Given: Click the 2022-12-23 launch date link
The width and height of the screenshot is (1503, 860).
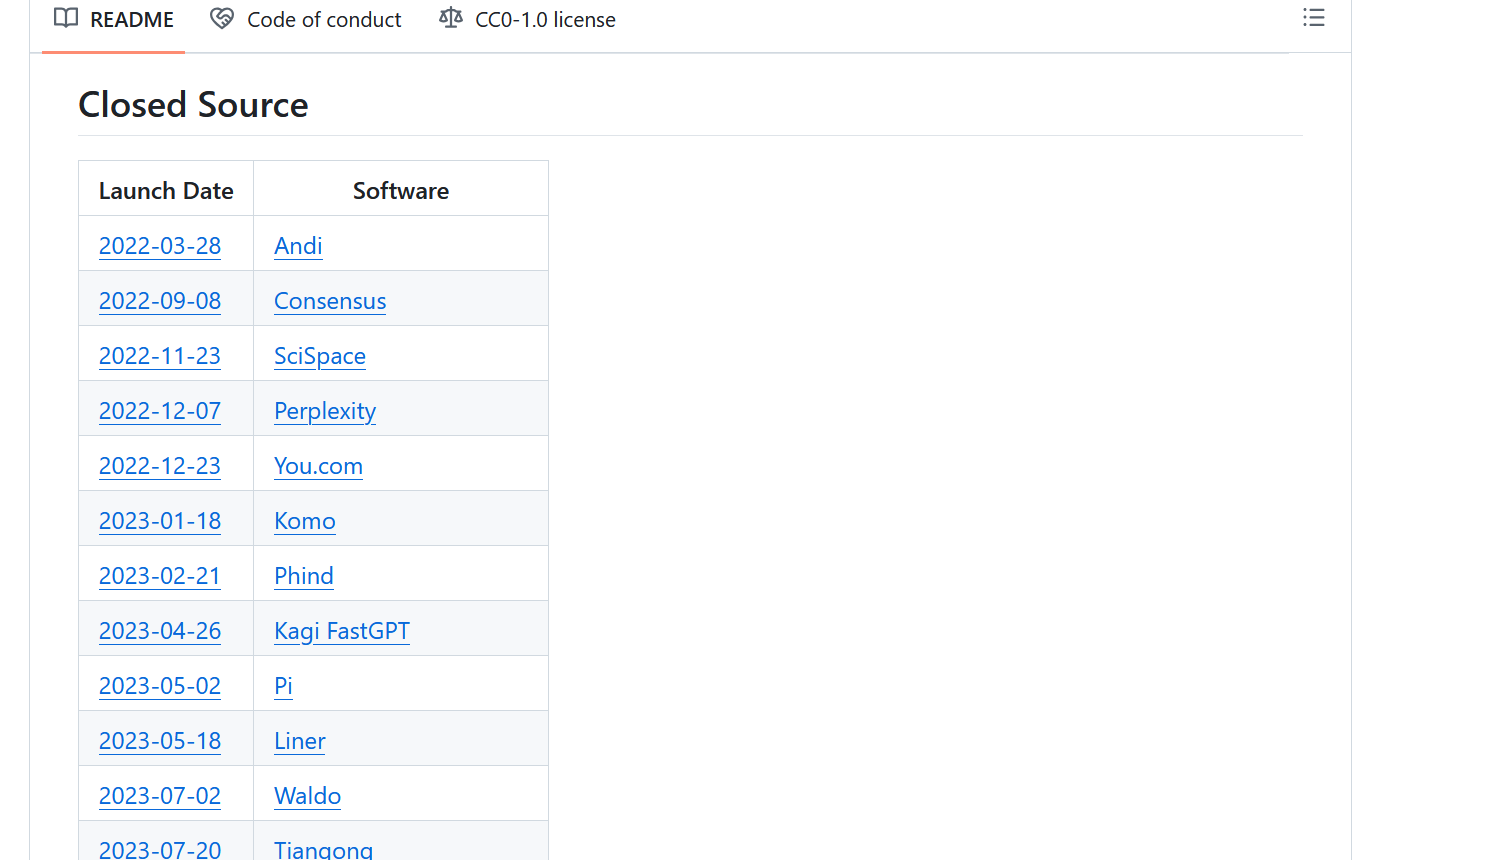Looking at the screenshot, I should [160, 466].
